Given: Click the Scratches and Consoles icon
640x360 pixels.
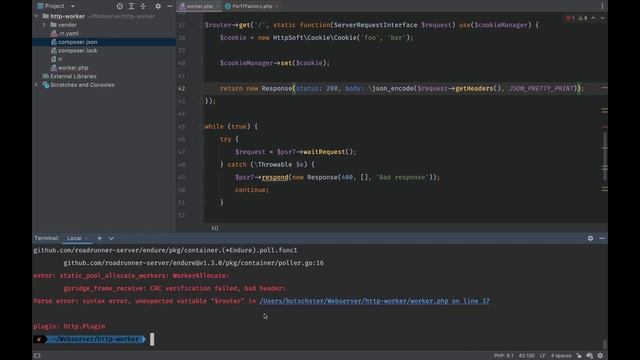Looking at the screenshot, I should click(46, 85).
